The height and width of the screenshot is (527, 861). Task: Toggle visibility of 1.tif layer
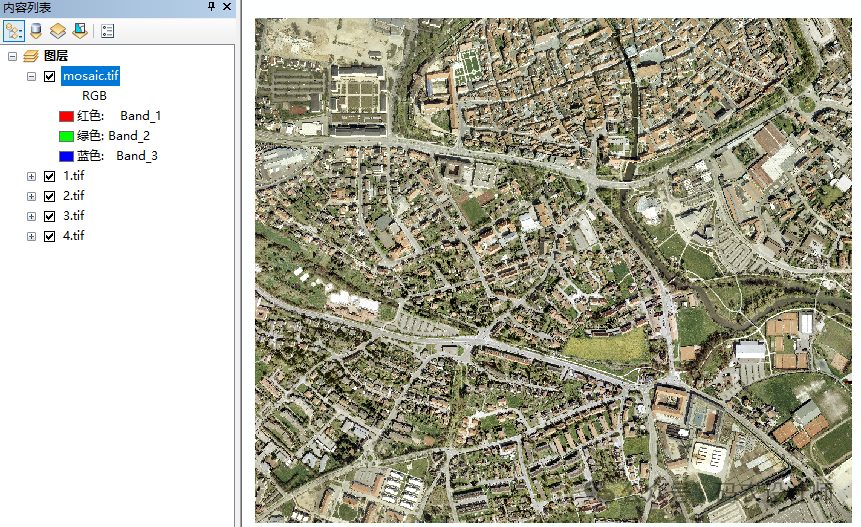pos(49,176)
